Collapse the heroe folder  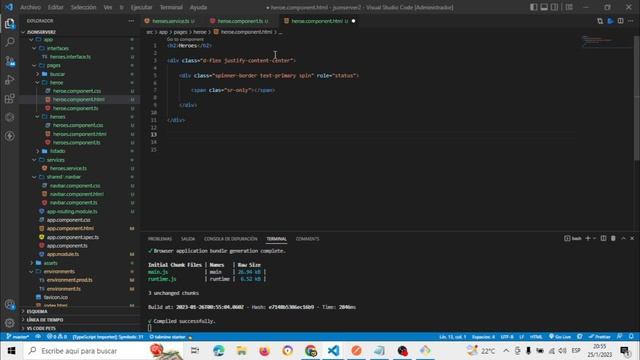click(38, 82)
